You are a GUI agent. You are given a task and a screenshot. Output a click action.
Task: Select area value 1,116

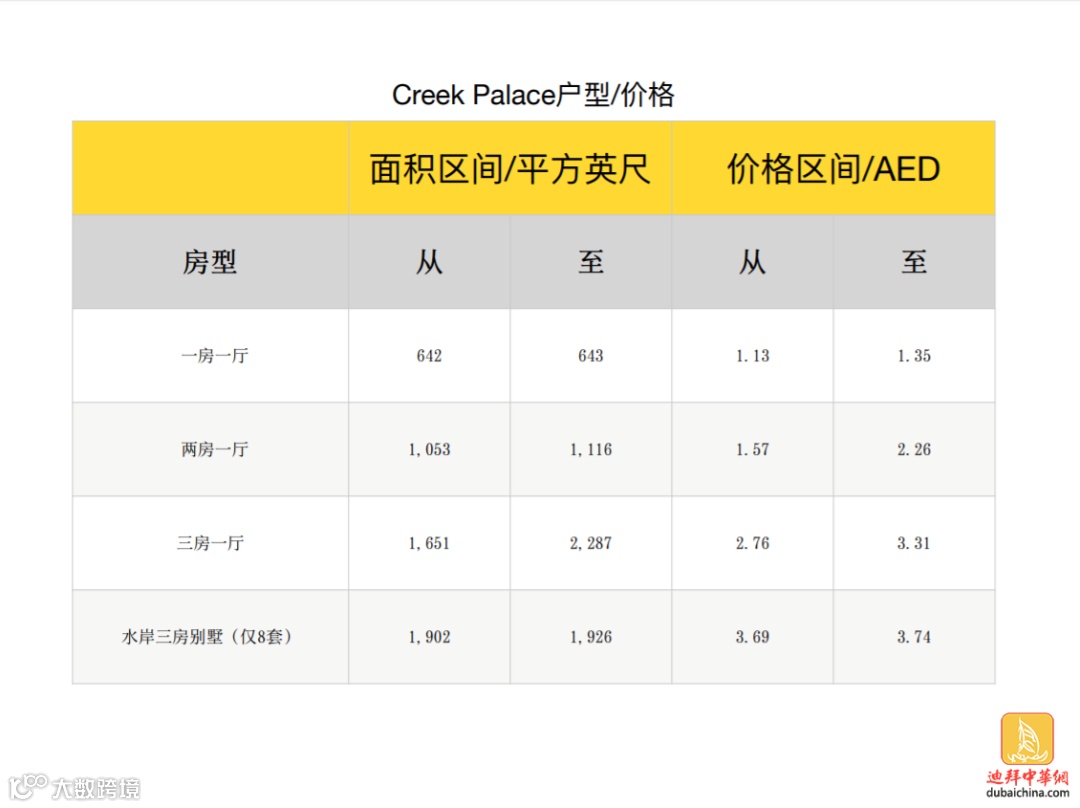(x=591, y=450)
